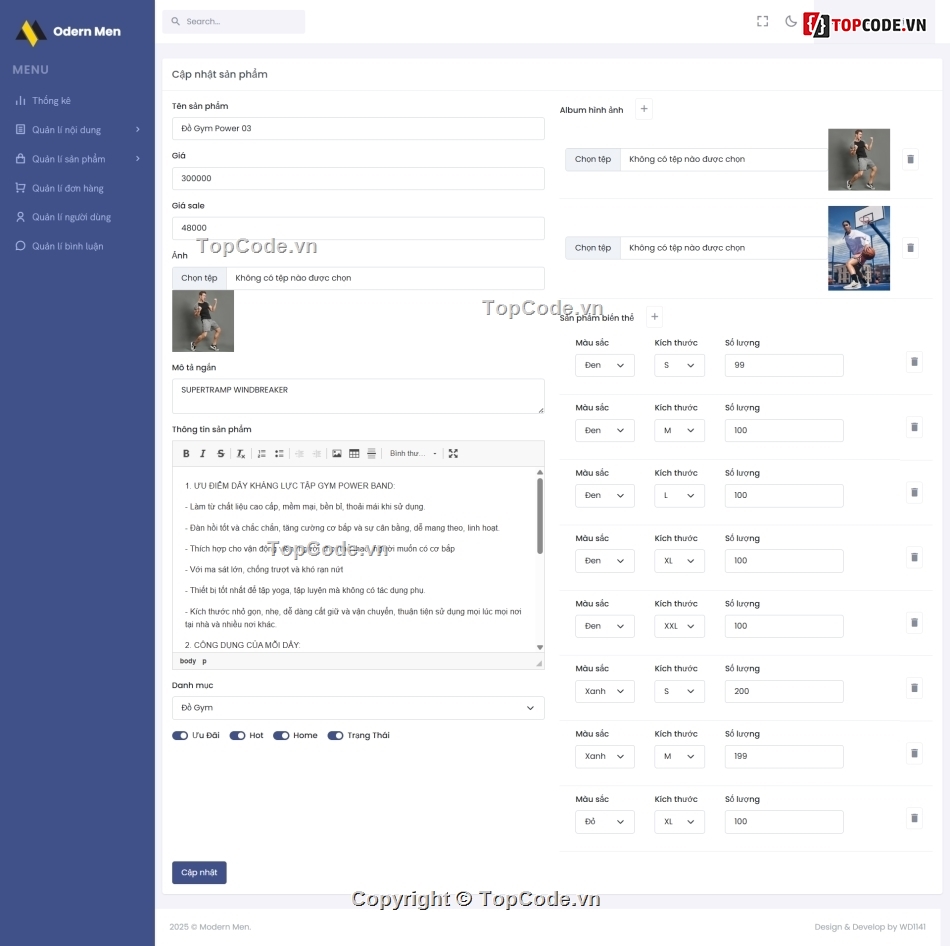Delete the Đen XXL variant row
This screenshot has height=946, width=950.
click(914, 623)
